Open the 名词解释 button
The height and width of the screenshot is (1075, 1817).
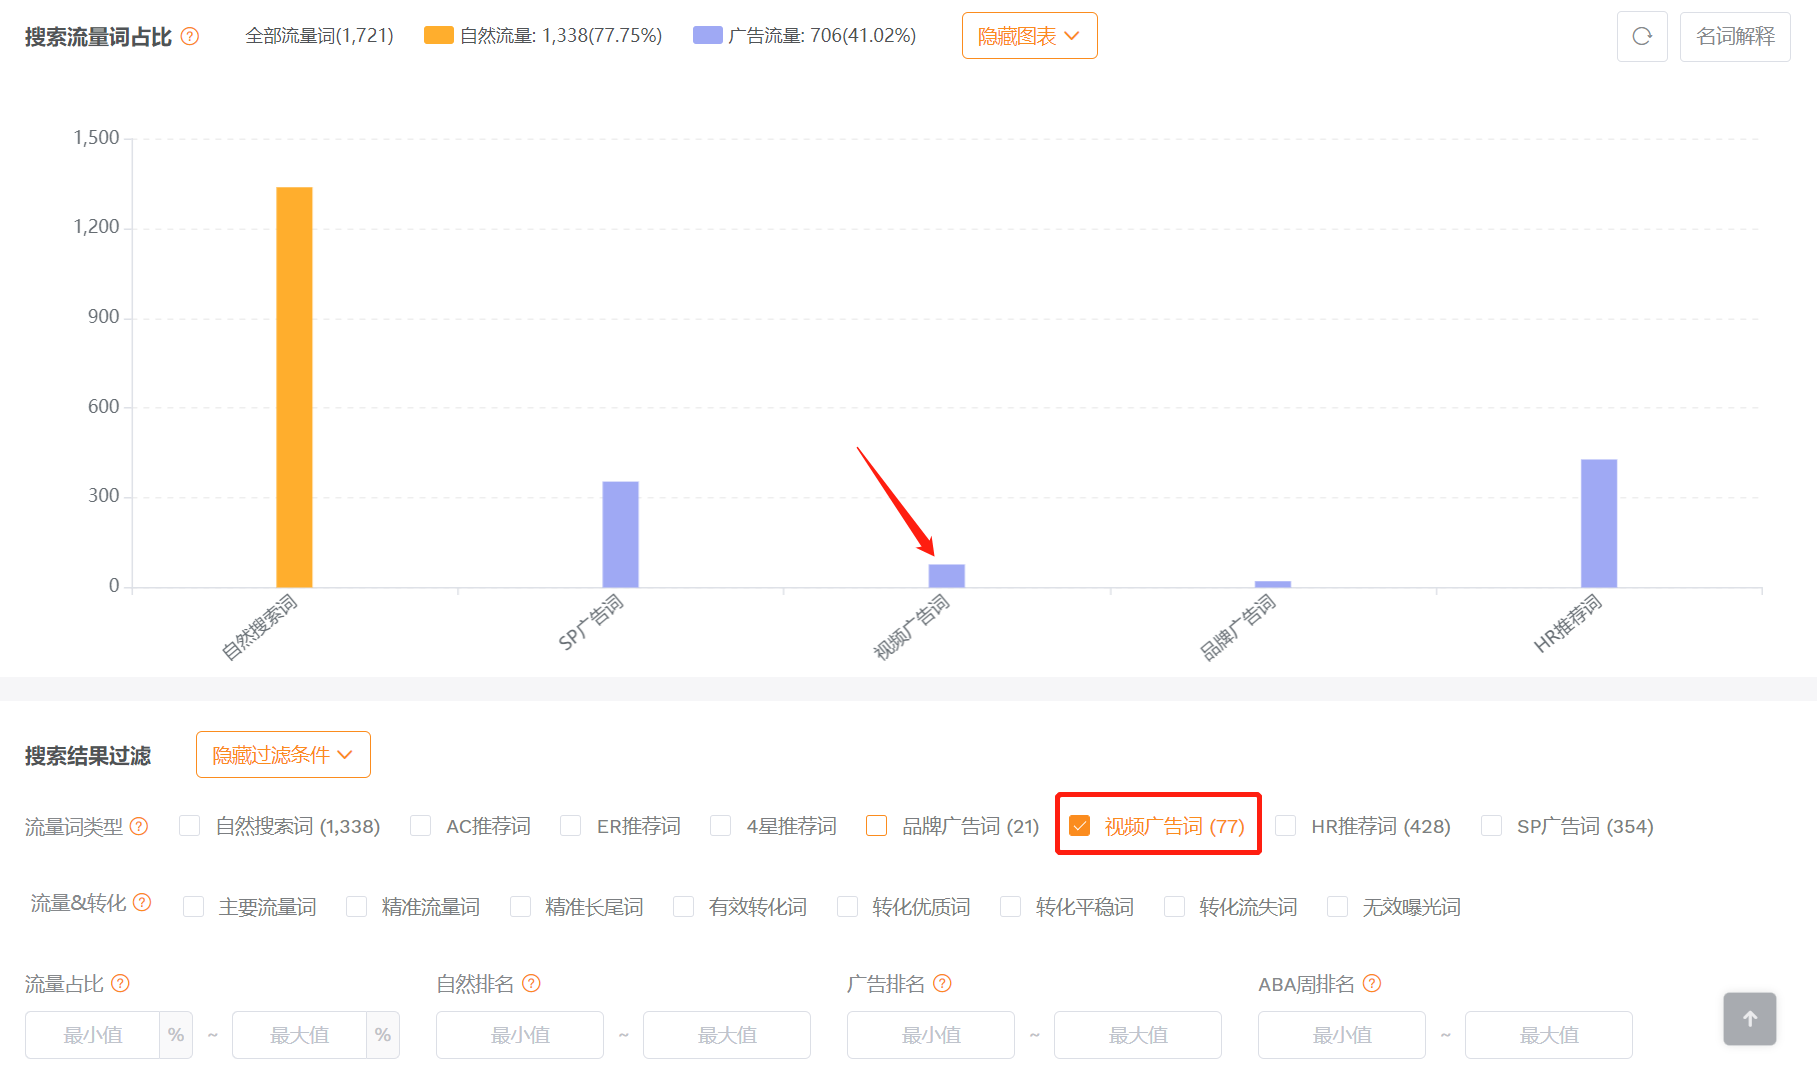pyautogui.click(x=1734, y=37)
